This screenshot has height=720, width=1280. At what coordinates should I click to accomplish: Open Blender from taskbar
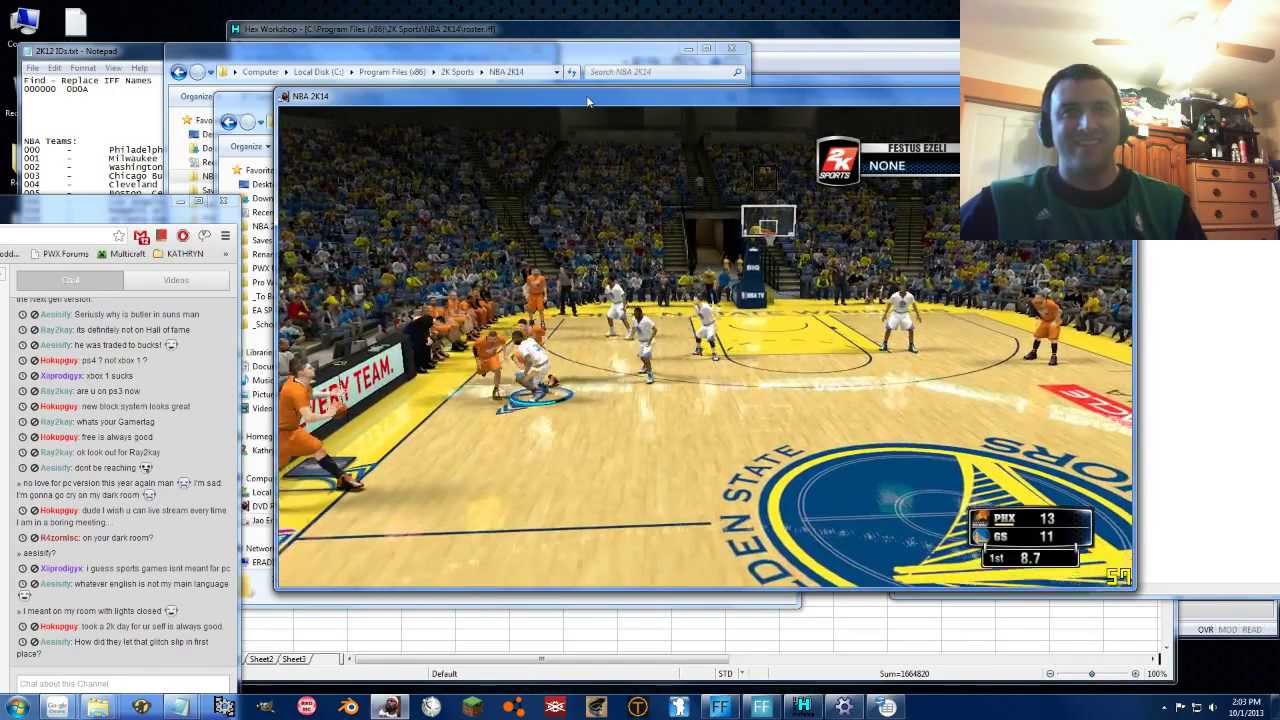click(348, 708)
